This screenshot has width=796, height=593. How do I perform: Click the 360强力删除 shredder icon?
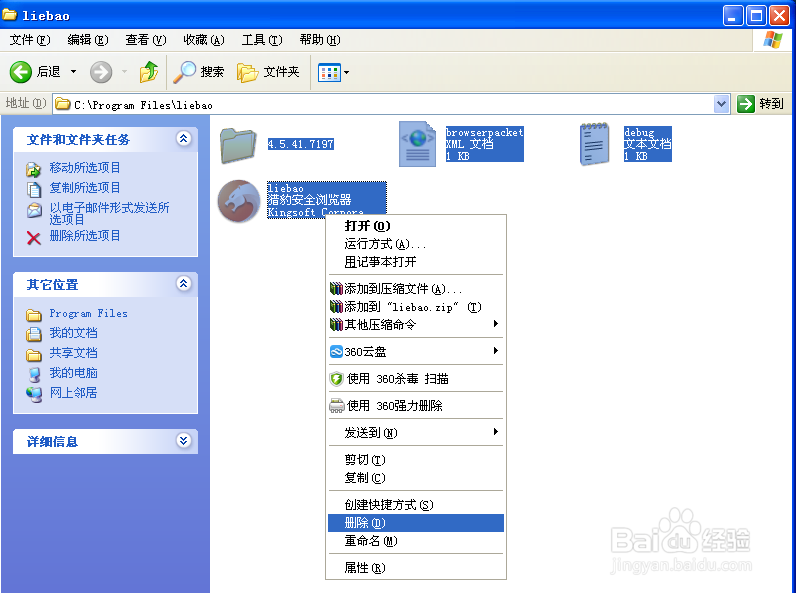(337, 406)
